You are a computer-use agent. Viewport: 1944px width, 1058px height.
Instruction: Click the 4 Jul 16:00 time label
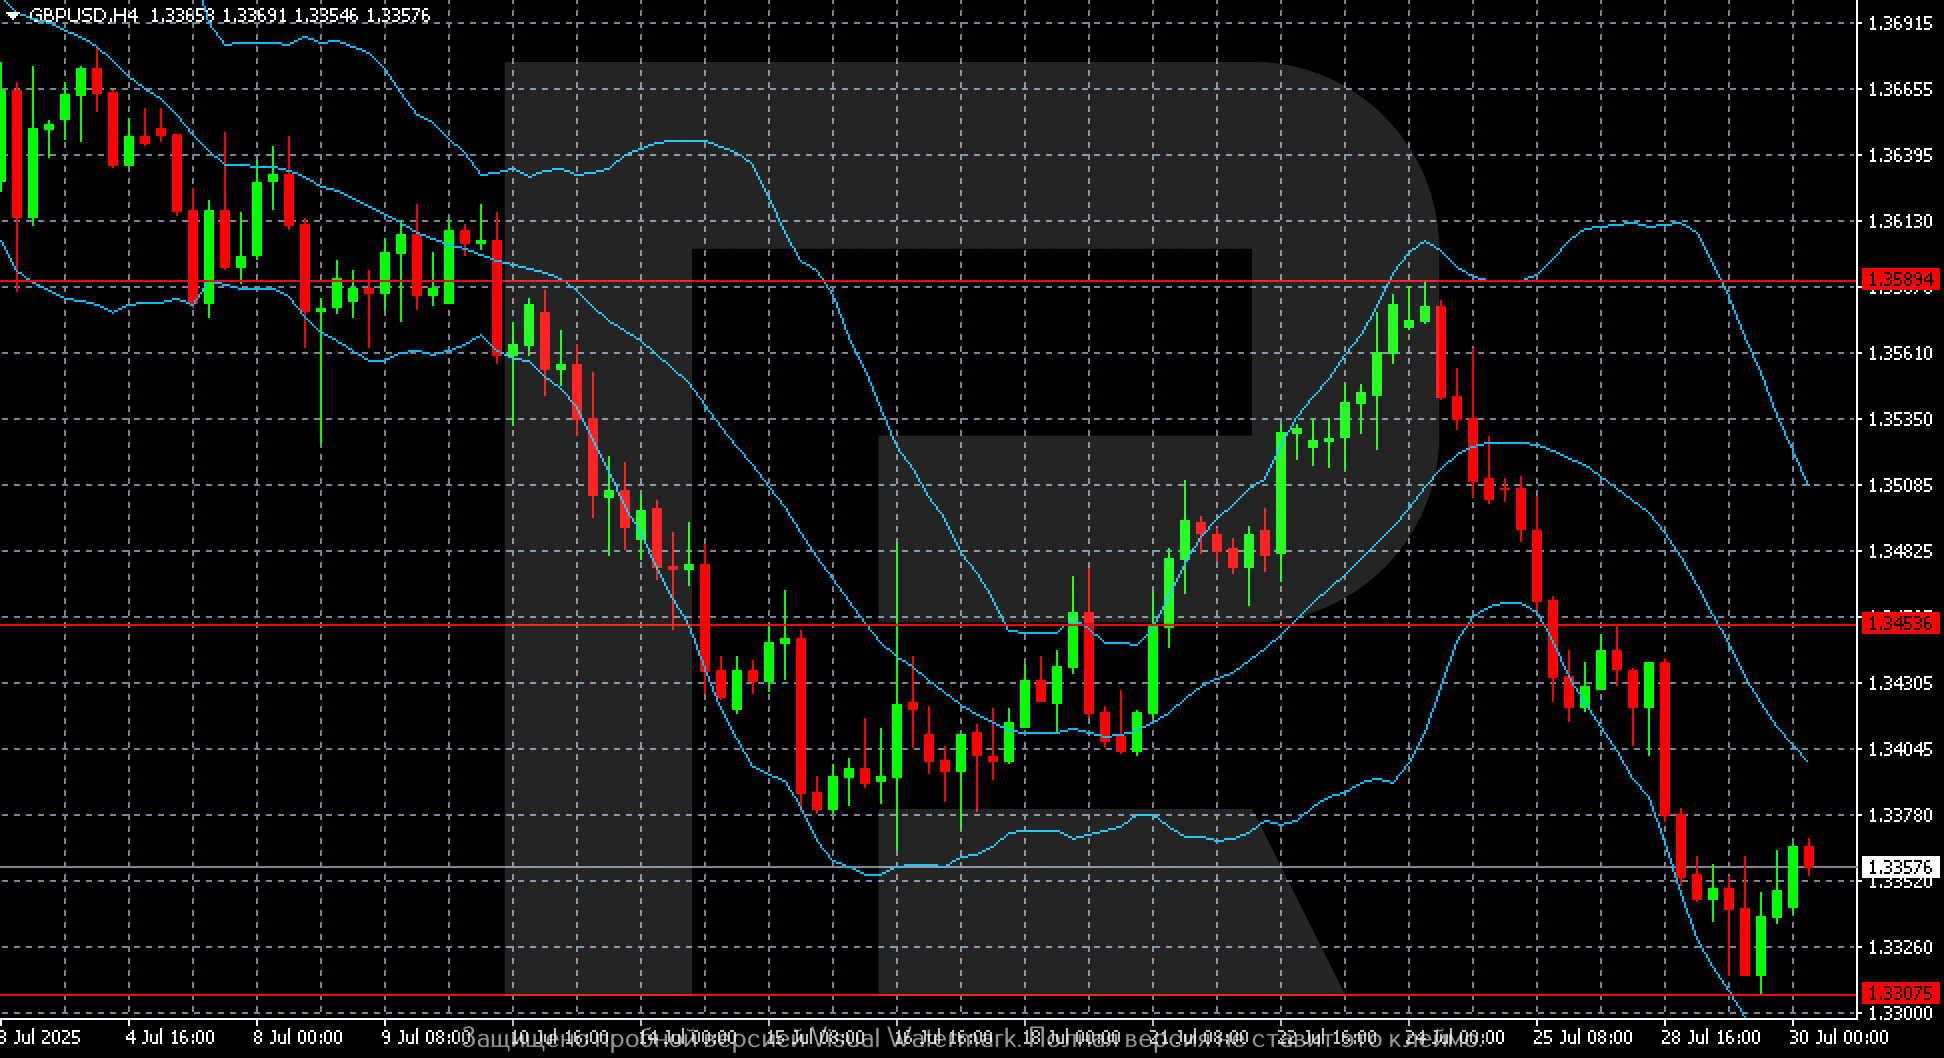pyautogui.click(x=170, y=1037)
